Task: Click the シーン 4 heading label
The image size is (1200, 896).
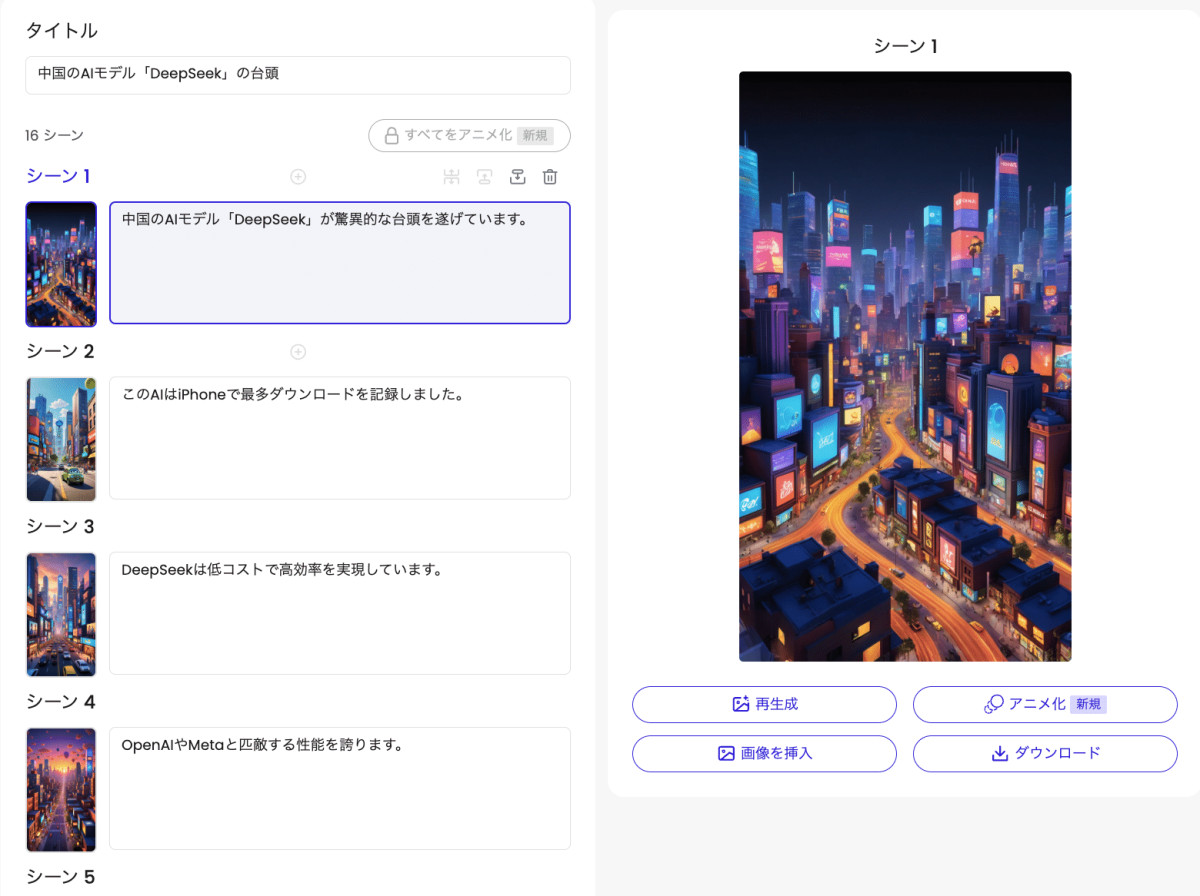Action: (x=60, y=701)
